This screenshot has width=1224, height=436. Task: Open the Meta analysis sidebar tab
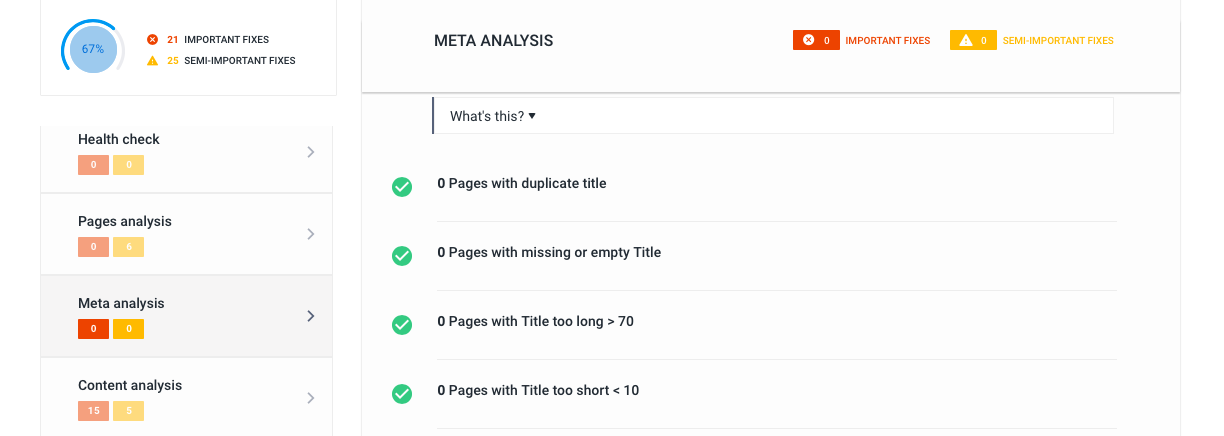click(x=186, y=316)
